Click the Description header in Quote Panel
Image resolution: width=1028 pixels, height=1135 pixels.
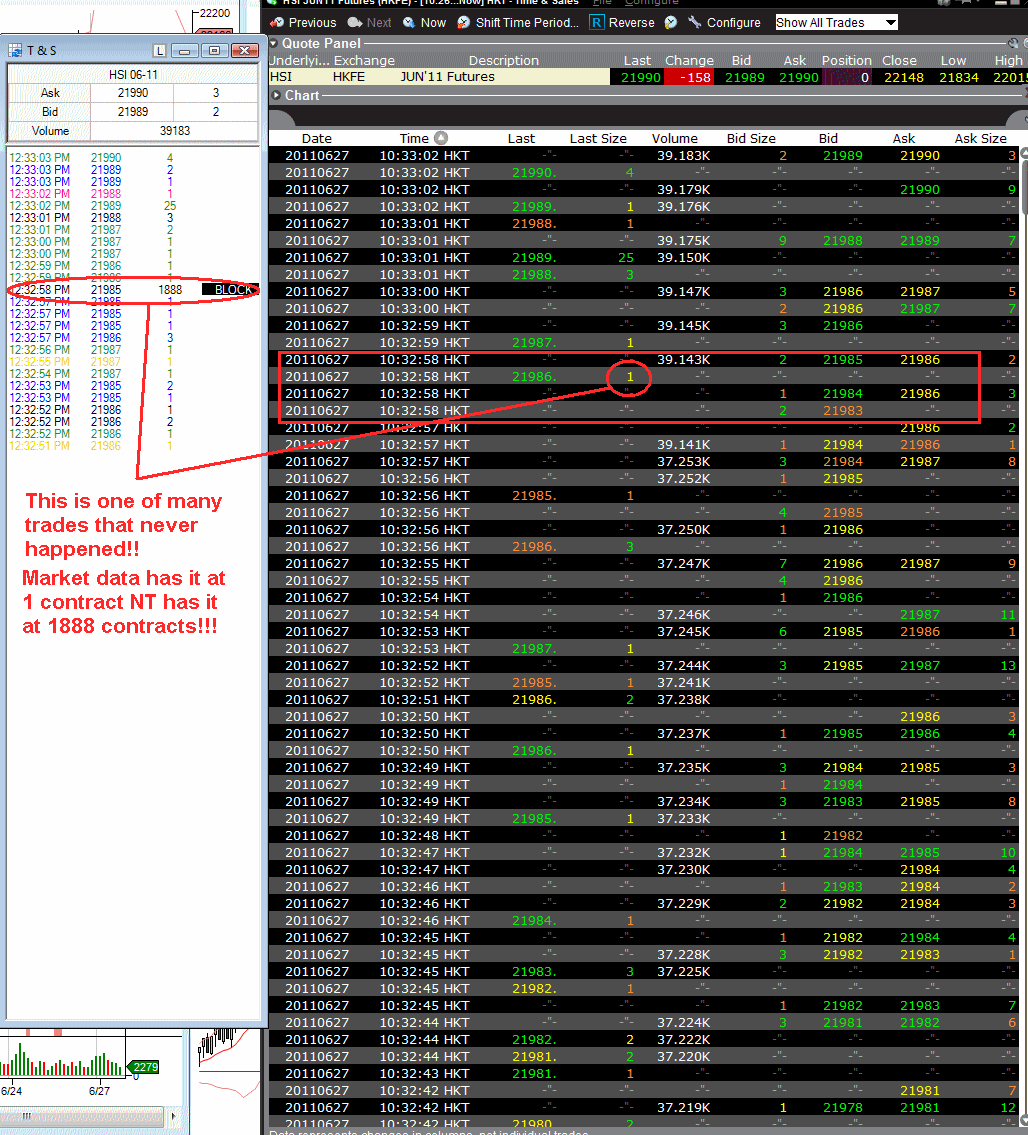point(504,61)
